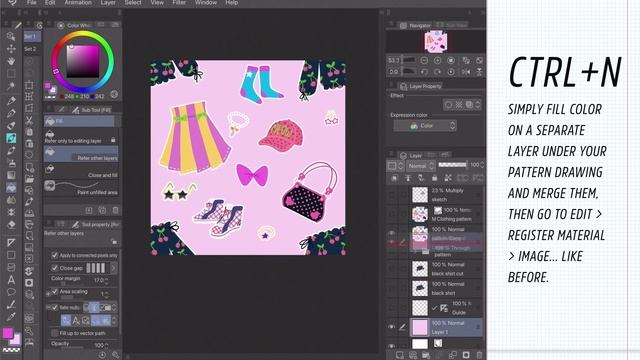Click the zoom in button in Navigator
The height and width of the screenshot is (360, 640).
click(438, 60)
